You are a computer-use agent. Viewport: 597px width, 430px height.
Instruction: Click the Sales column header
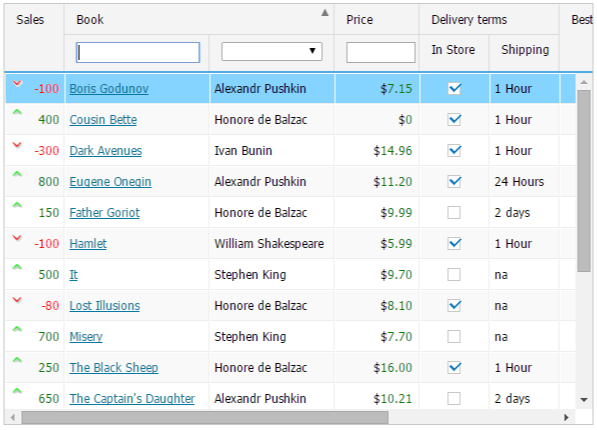pyautogui.click(x=30, y=20)
